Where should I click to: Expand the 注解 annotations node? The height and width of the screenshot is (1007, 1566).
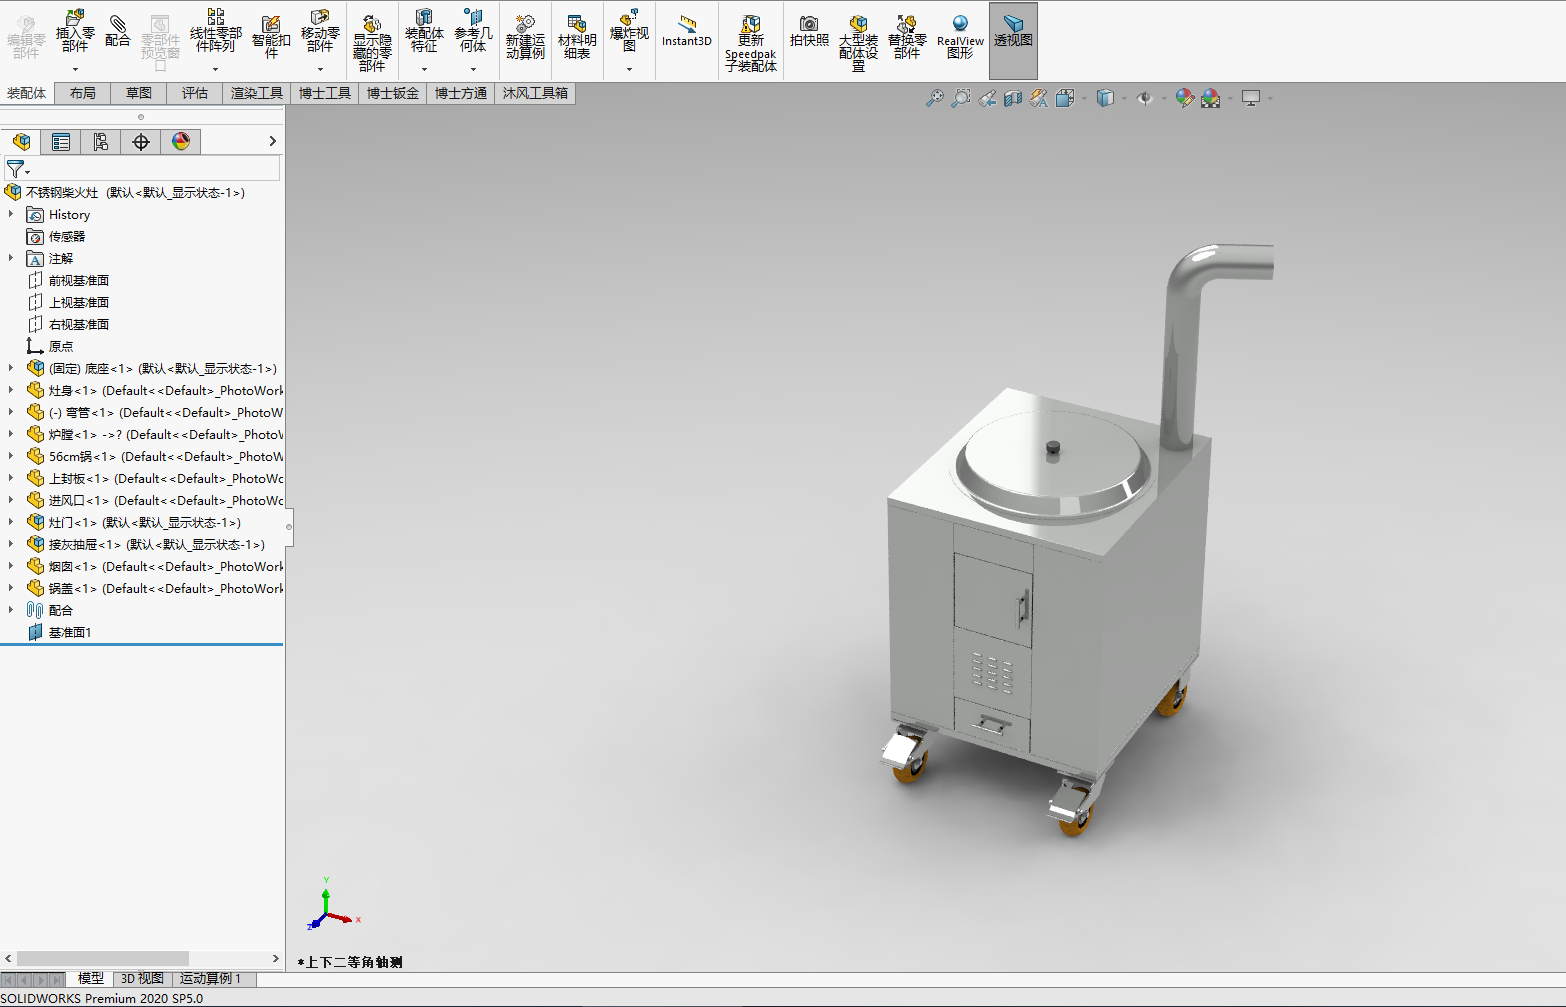pos(11,258)
